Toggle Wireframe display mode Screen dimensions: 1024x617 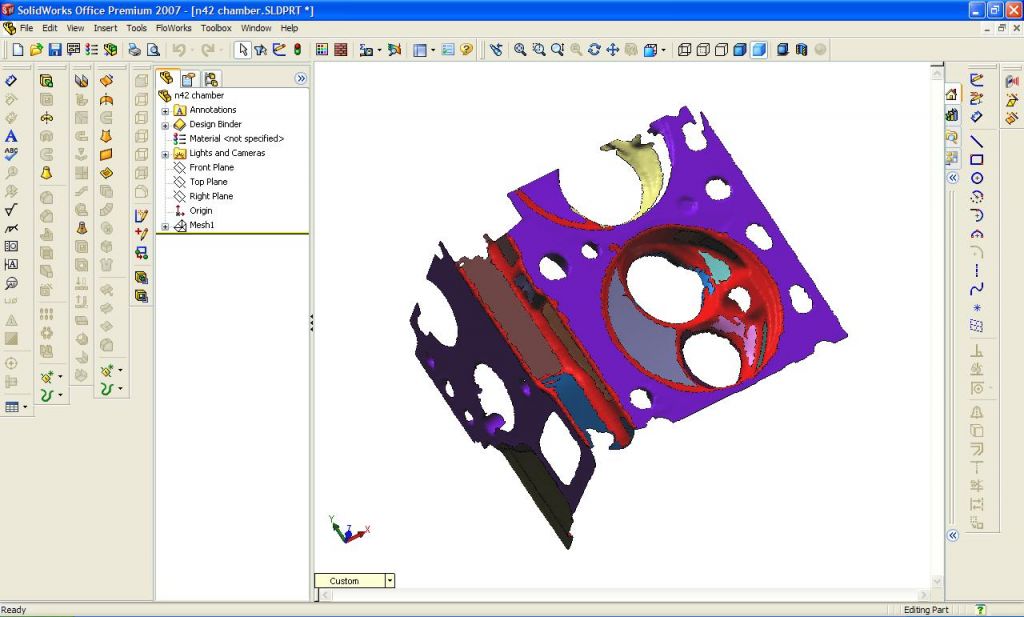tap(685, 49)
